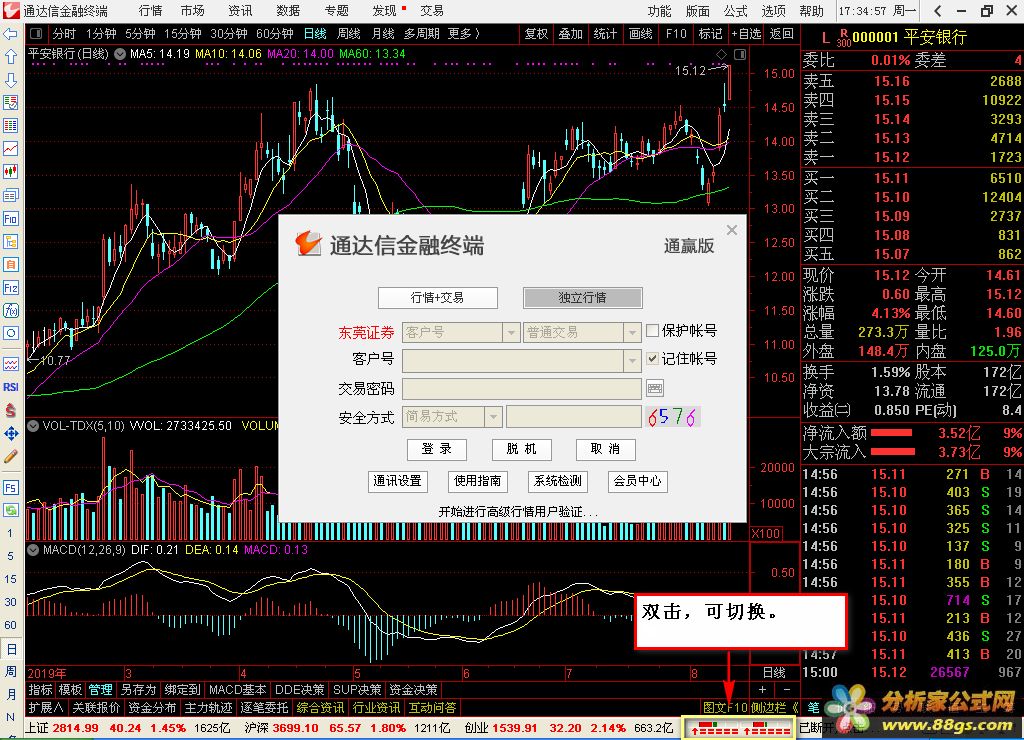This screenshot has height=740, width=1024.
Task: Click the 取消 cancel button
Action: [x=605, y=449]
